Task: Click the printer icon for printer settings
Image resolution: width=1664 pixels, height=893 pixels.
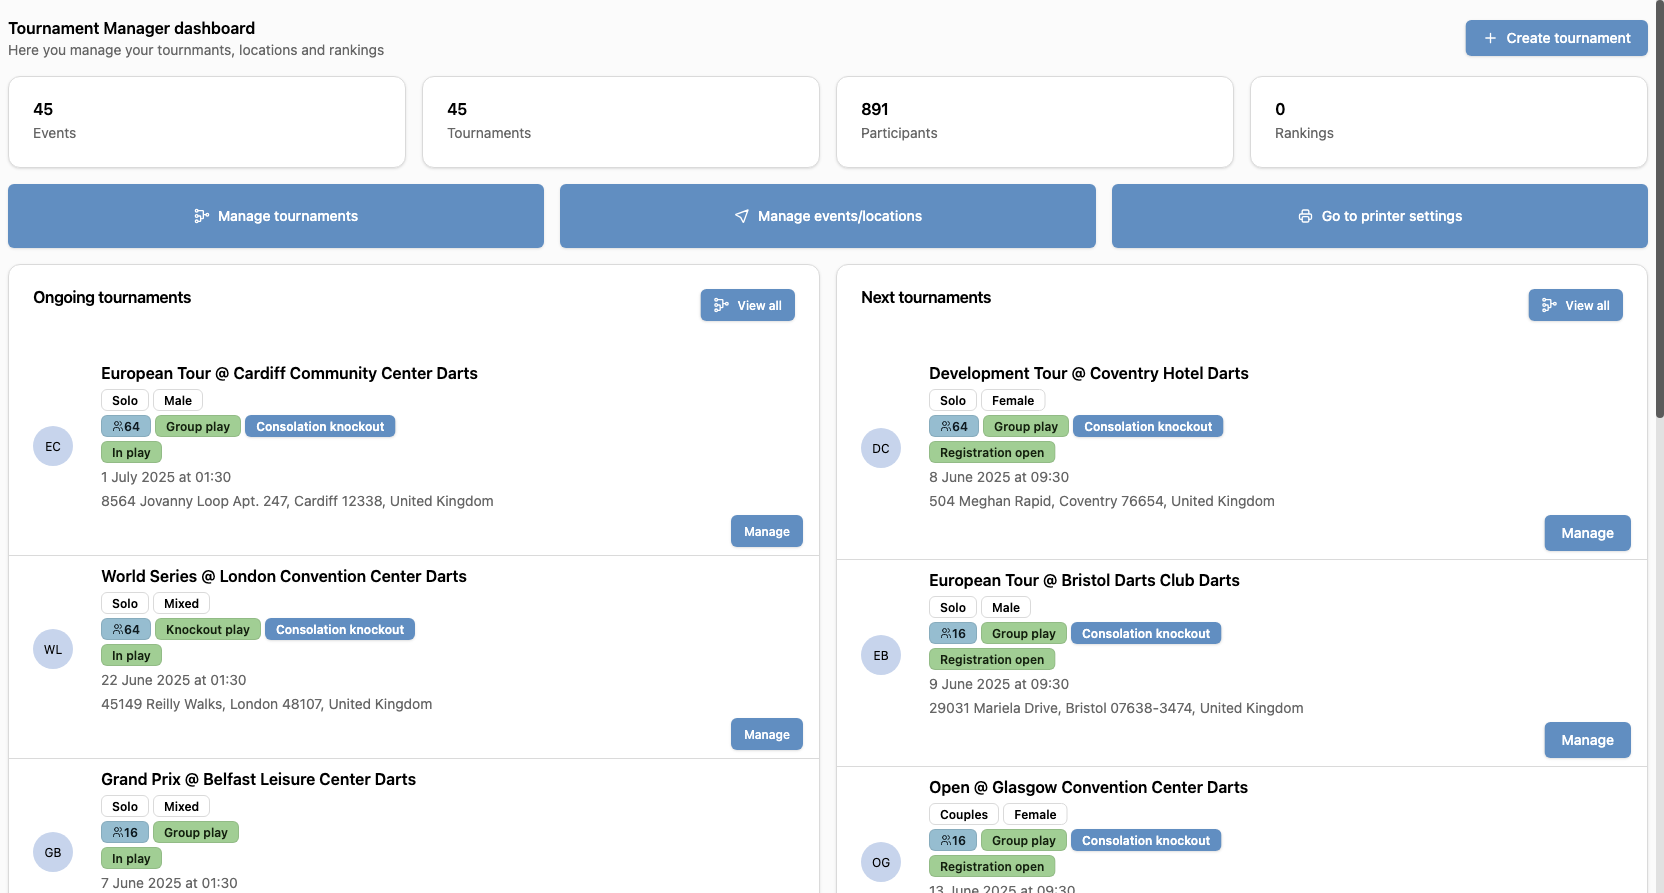Action: (1305, 216)
